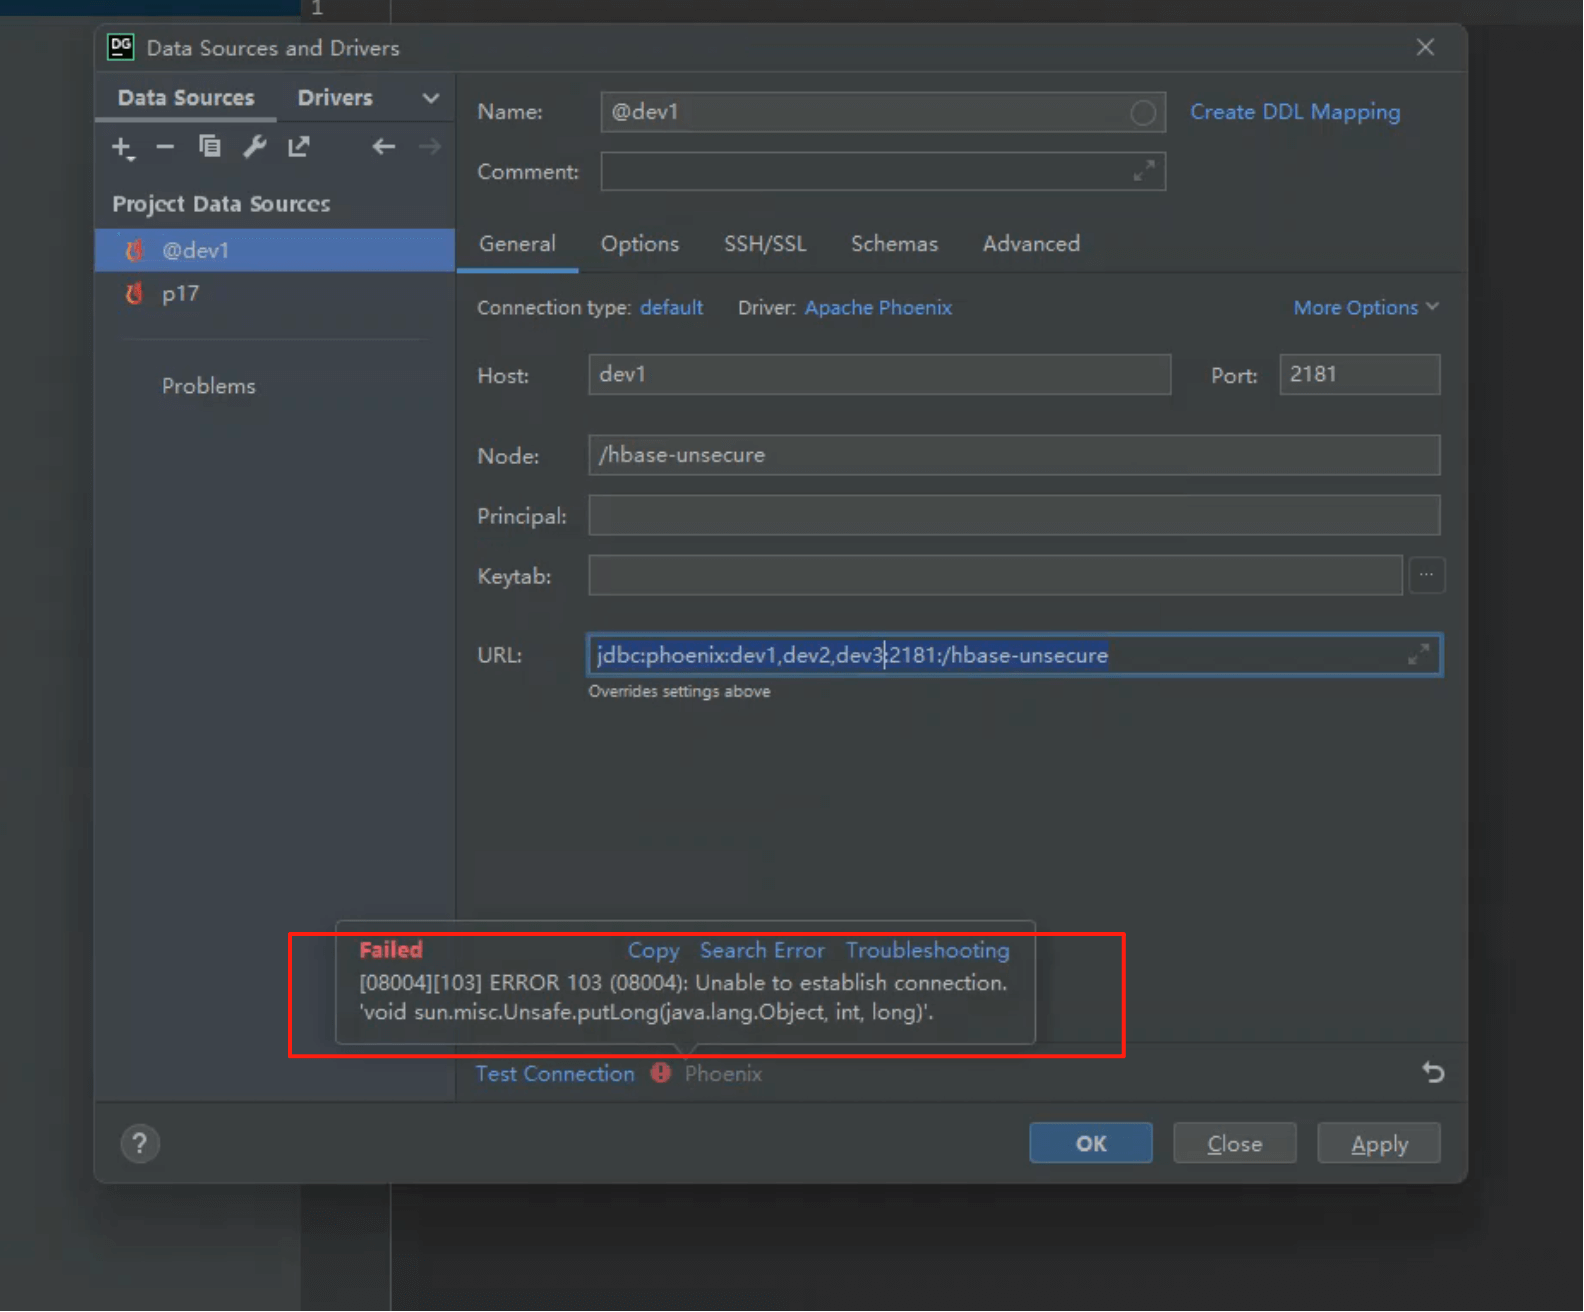The width and height of the screenshot is (1584, 1312).
Task: Open Troubleshooting link
Action: coord(928,950)
